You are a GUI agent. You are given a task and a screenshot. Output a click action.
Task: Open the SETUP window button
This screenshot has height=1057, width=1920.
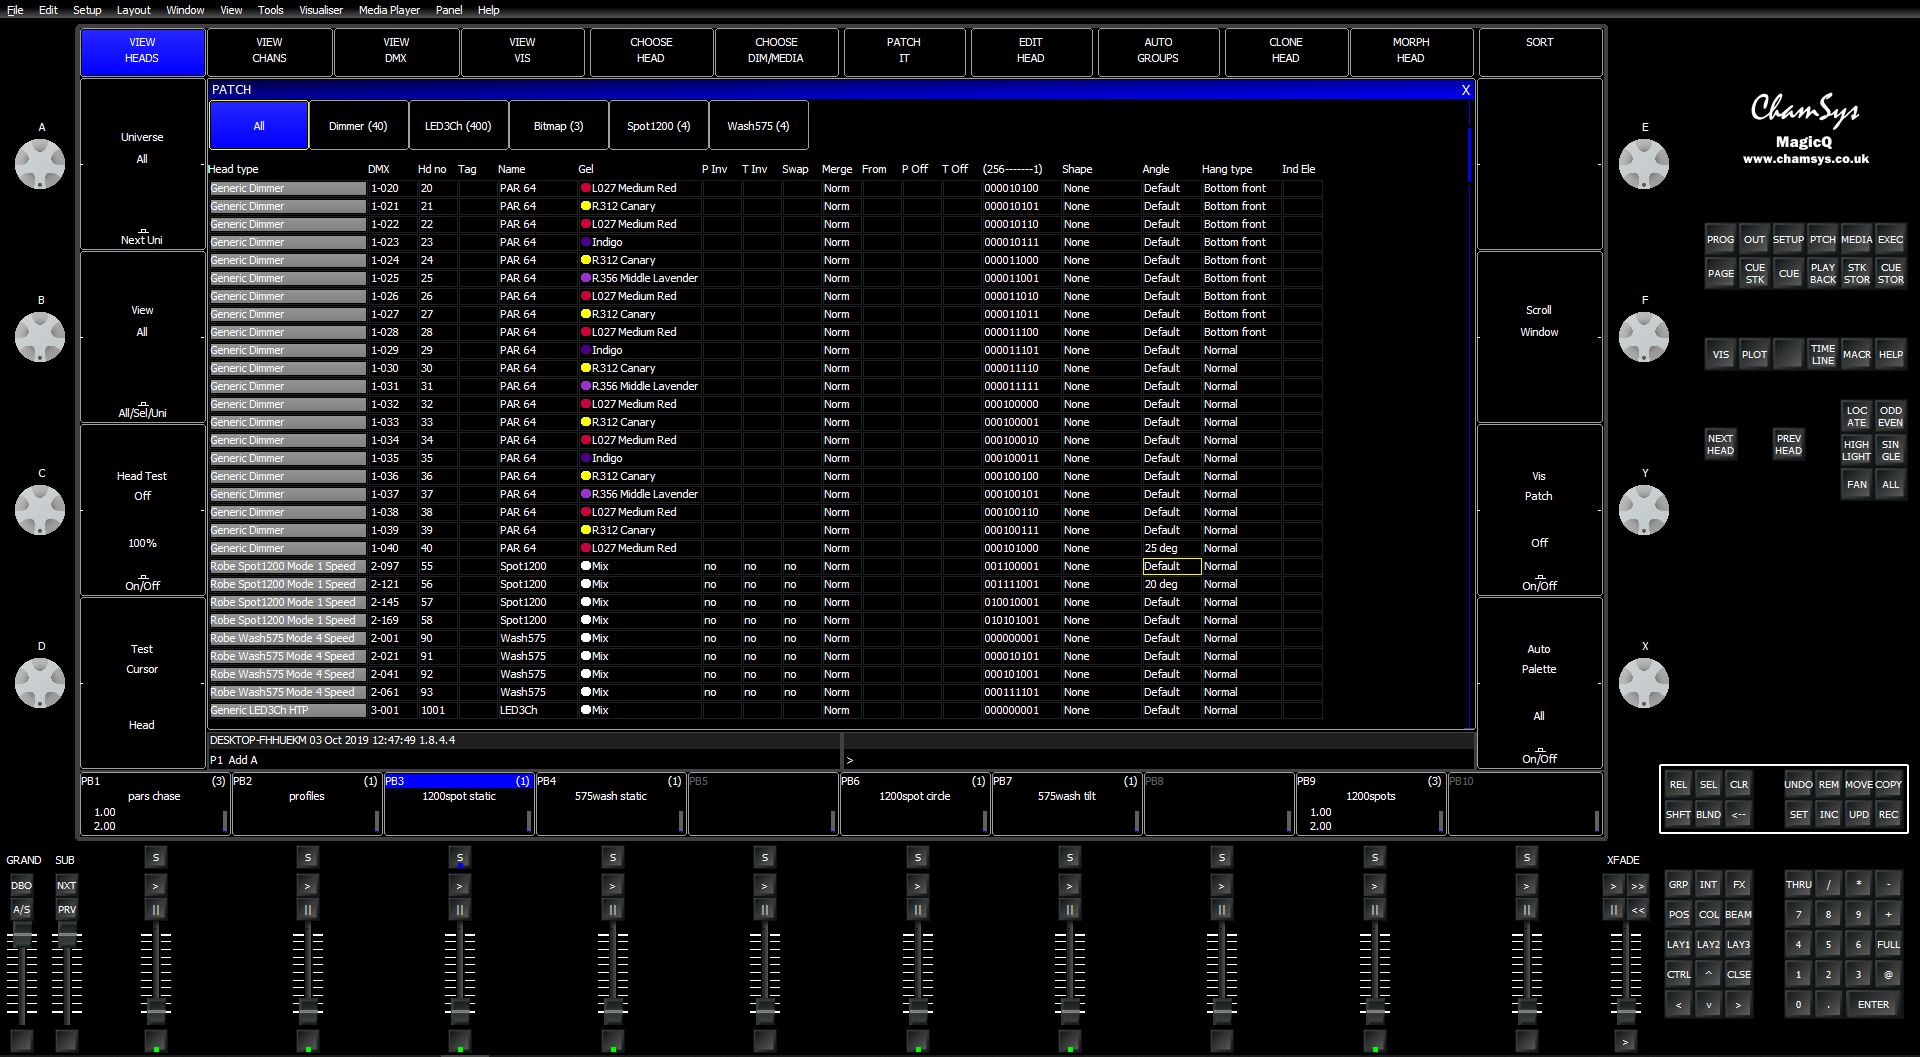coord(1788,239)
